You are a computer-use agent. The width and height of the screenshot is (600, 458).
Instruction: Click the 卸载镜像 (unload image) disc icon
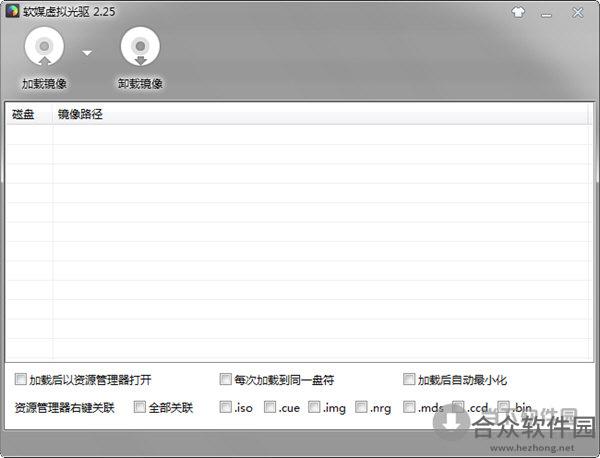click(x=140, y=46)
